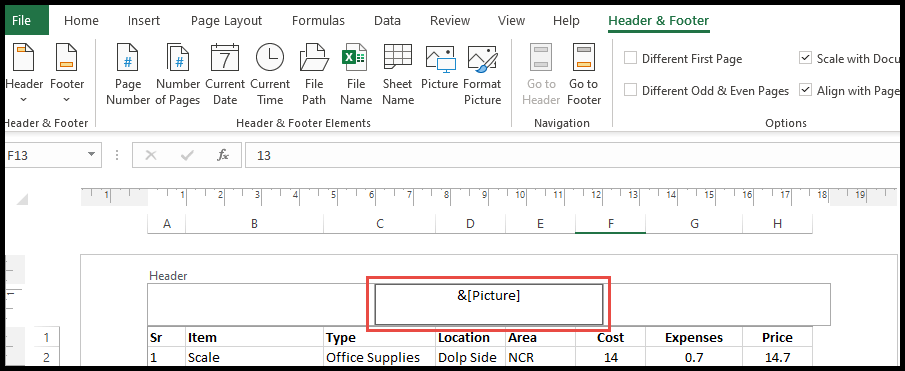Enable Different First Page checkbox
905x371 pixels.
click(x=631, y=58)
